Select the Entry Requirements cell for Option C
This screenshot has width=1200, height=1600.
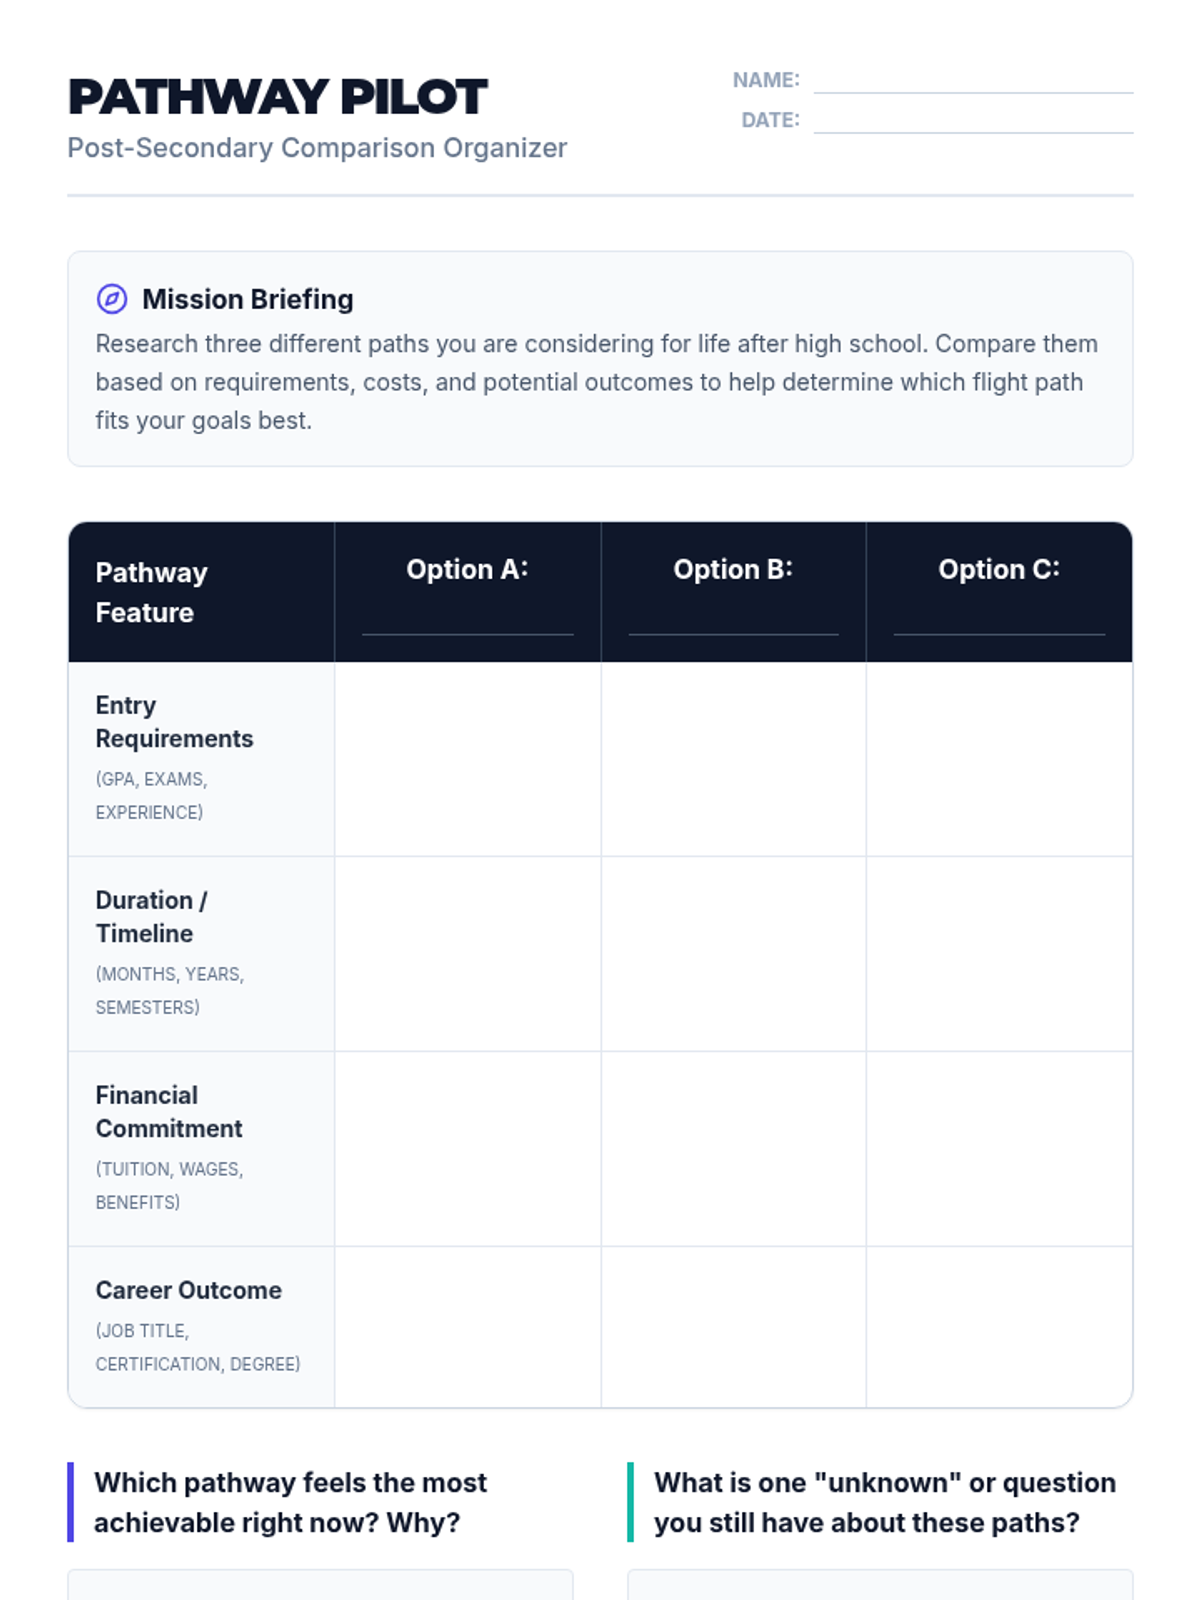999,759
